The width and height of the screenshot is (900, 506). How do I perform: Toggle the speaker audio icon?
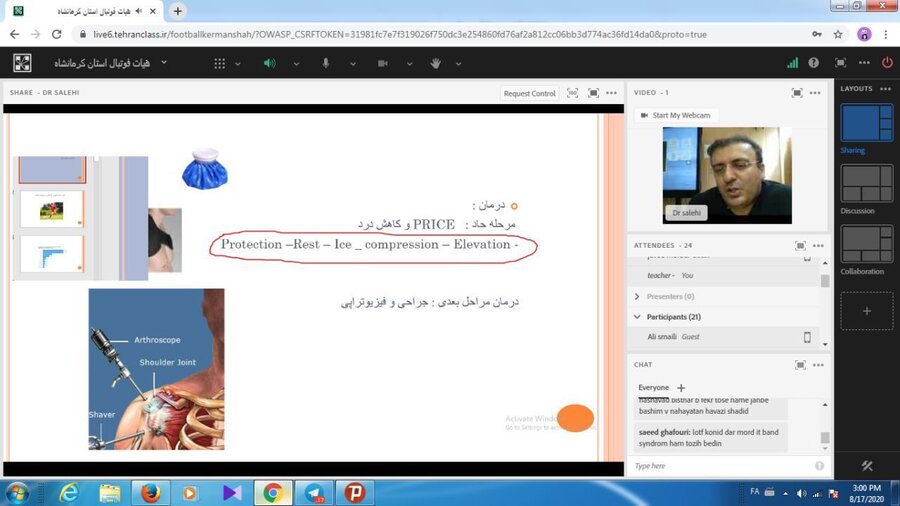coord(269,63)
